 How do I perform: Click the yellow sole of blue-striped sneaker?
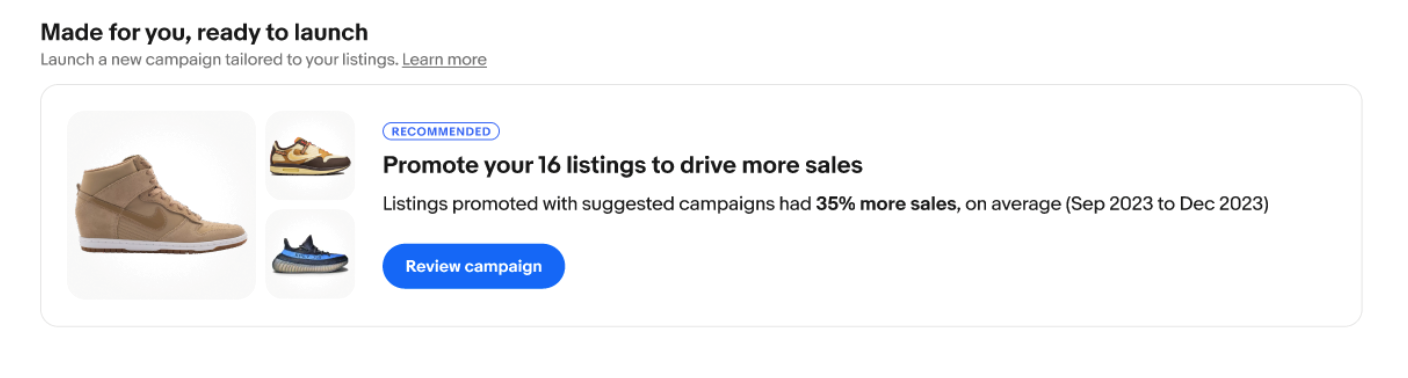pos(311,268)
